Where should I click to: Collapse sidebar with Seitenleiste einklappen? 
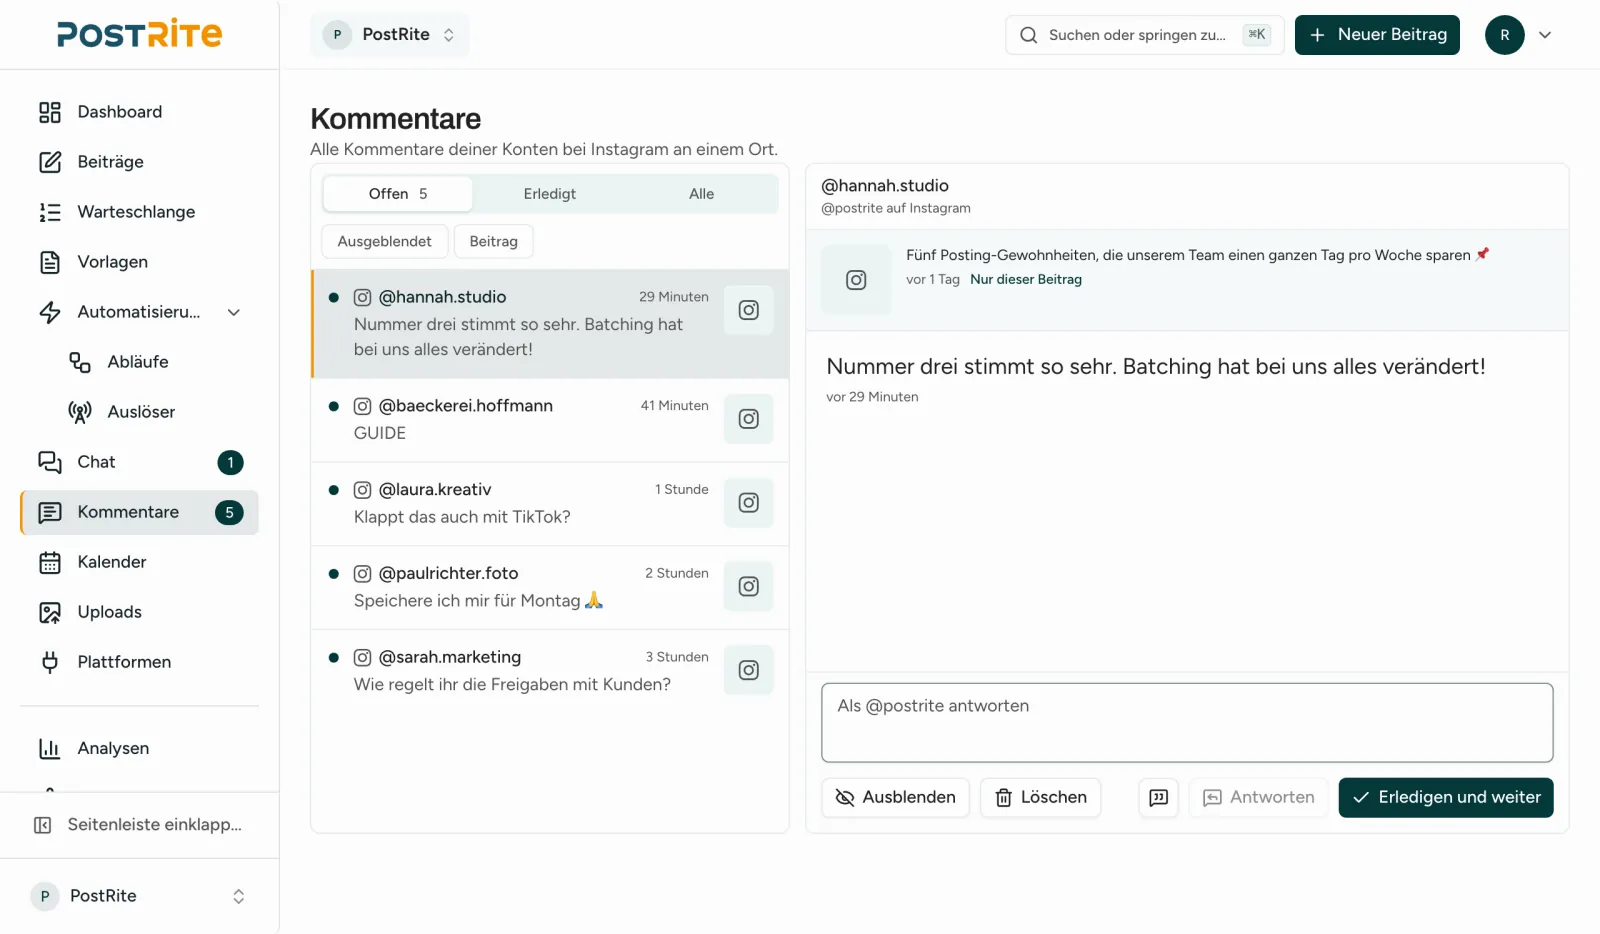point(139,825)
